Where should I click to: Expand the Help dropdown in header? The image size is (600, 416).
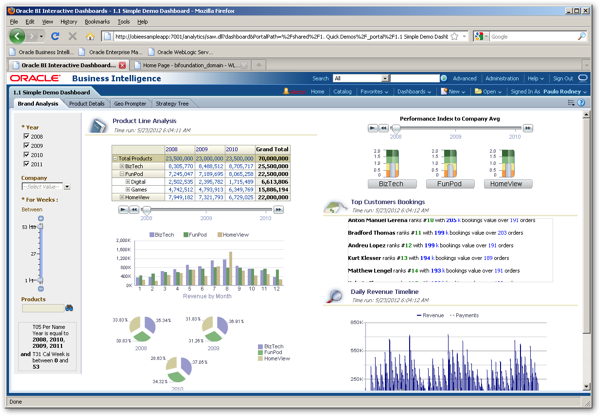click(535, 78)
